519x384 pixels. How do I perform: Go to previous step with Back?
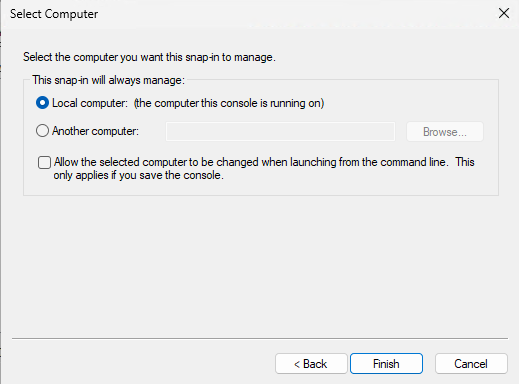(x=311, y=364)
